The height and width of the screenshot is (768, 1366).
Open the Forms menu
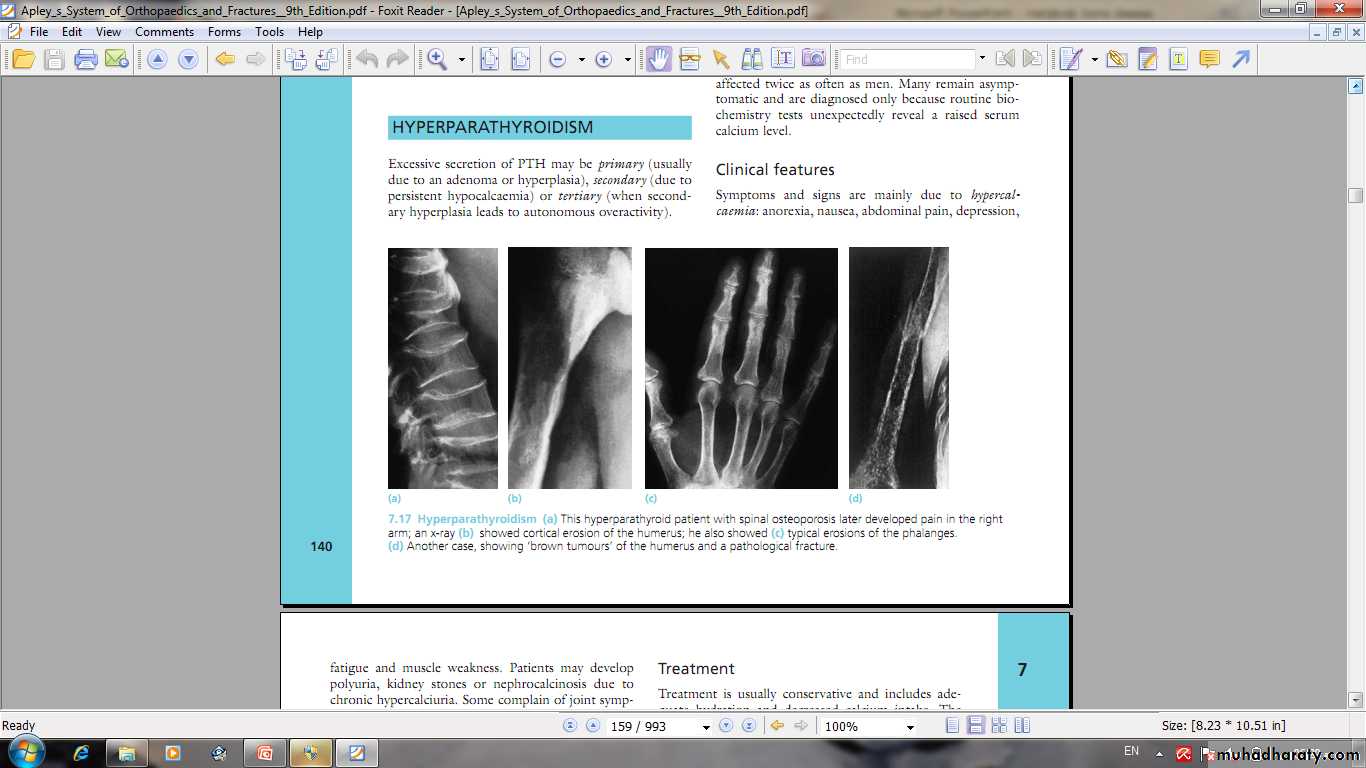point(224,32)
